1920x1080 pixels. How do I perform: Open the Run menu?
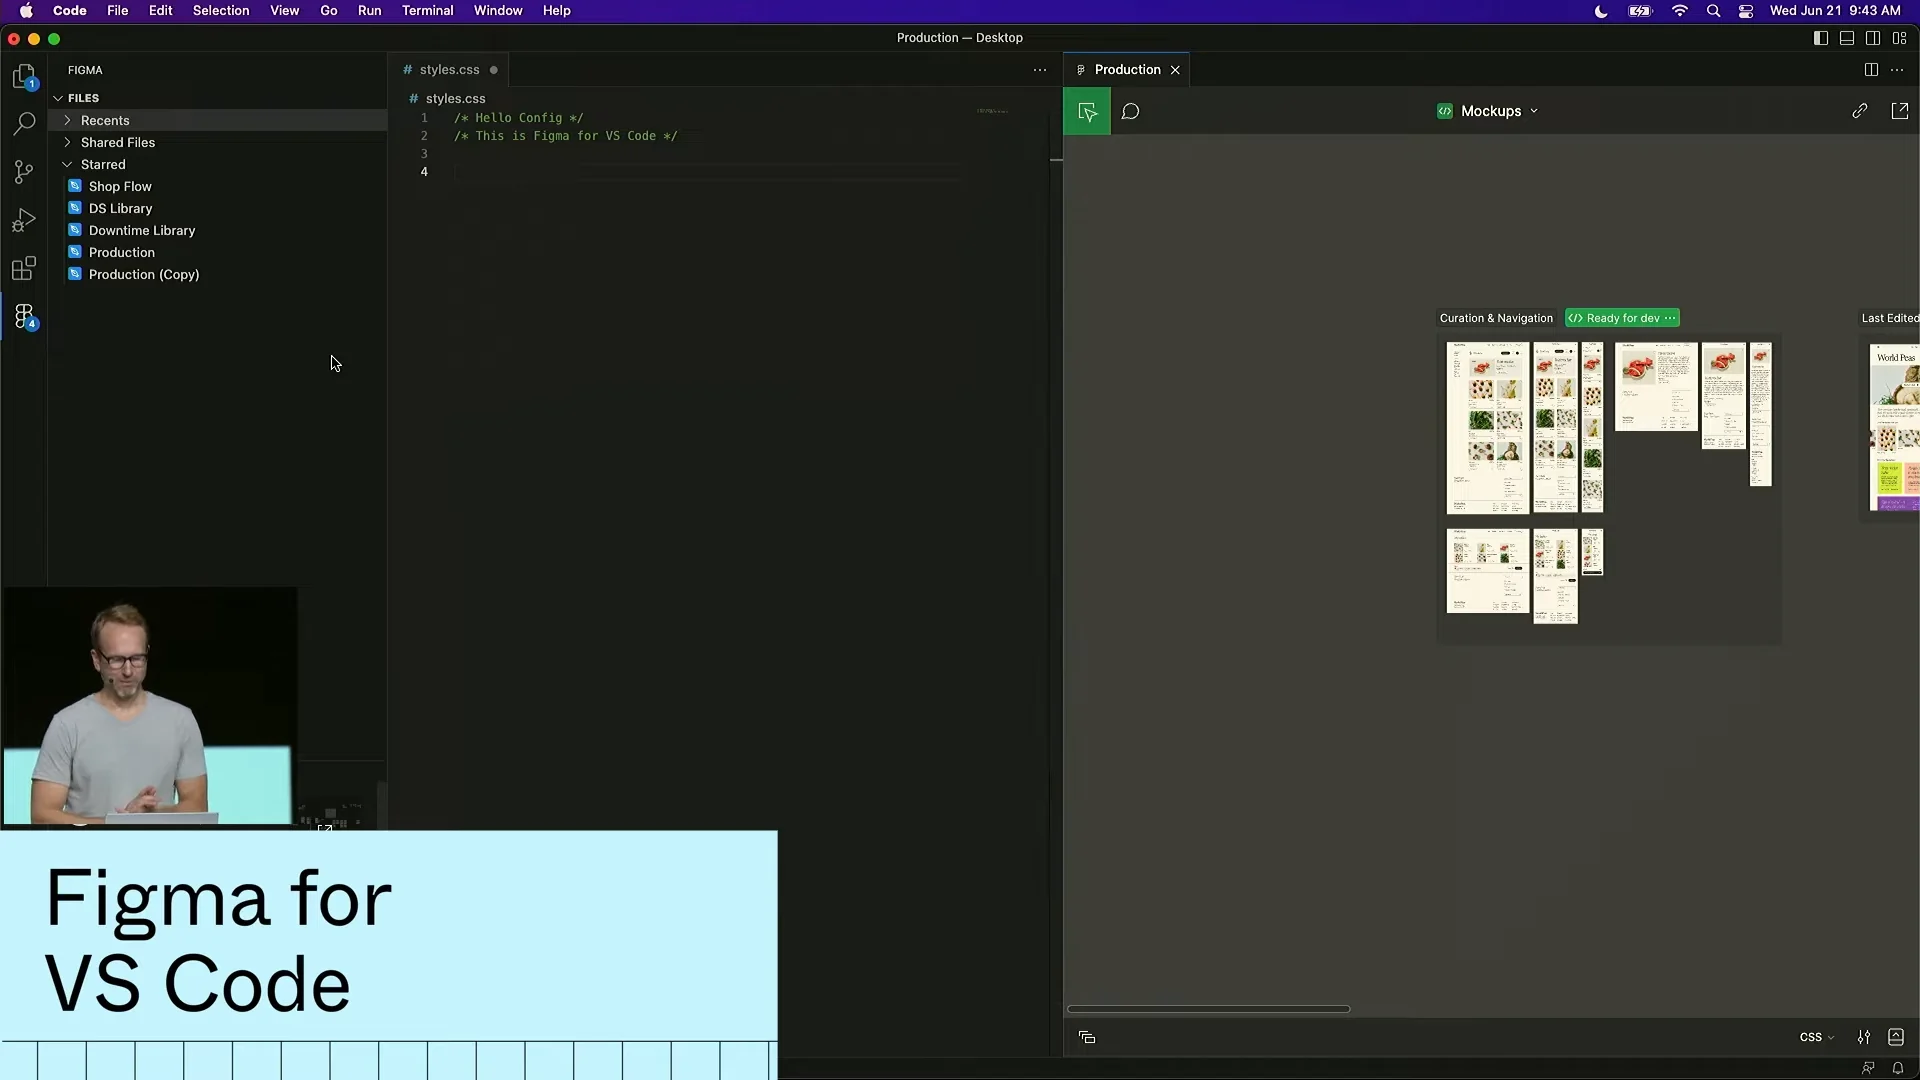click(369, 11)
